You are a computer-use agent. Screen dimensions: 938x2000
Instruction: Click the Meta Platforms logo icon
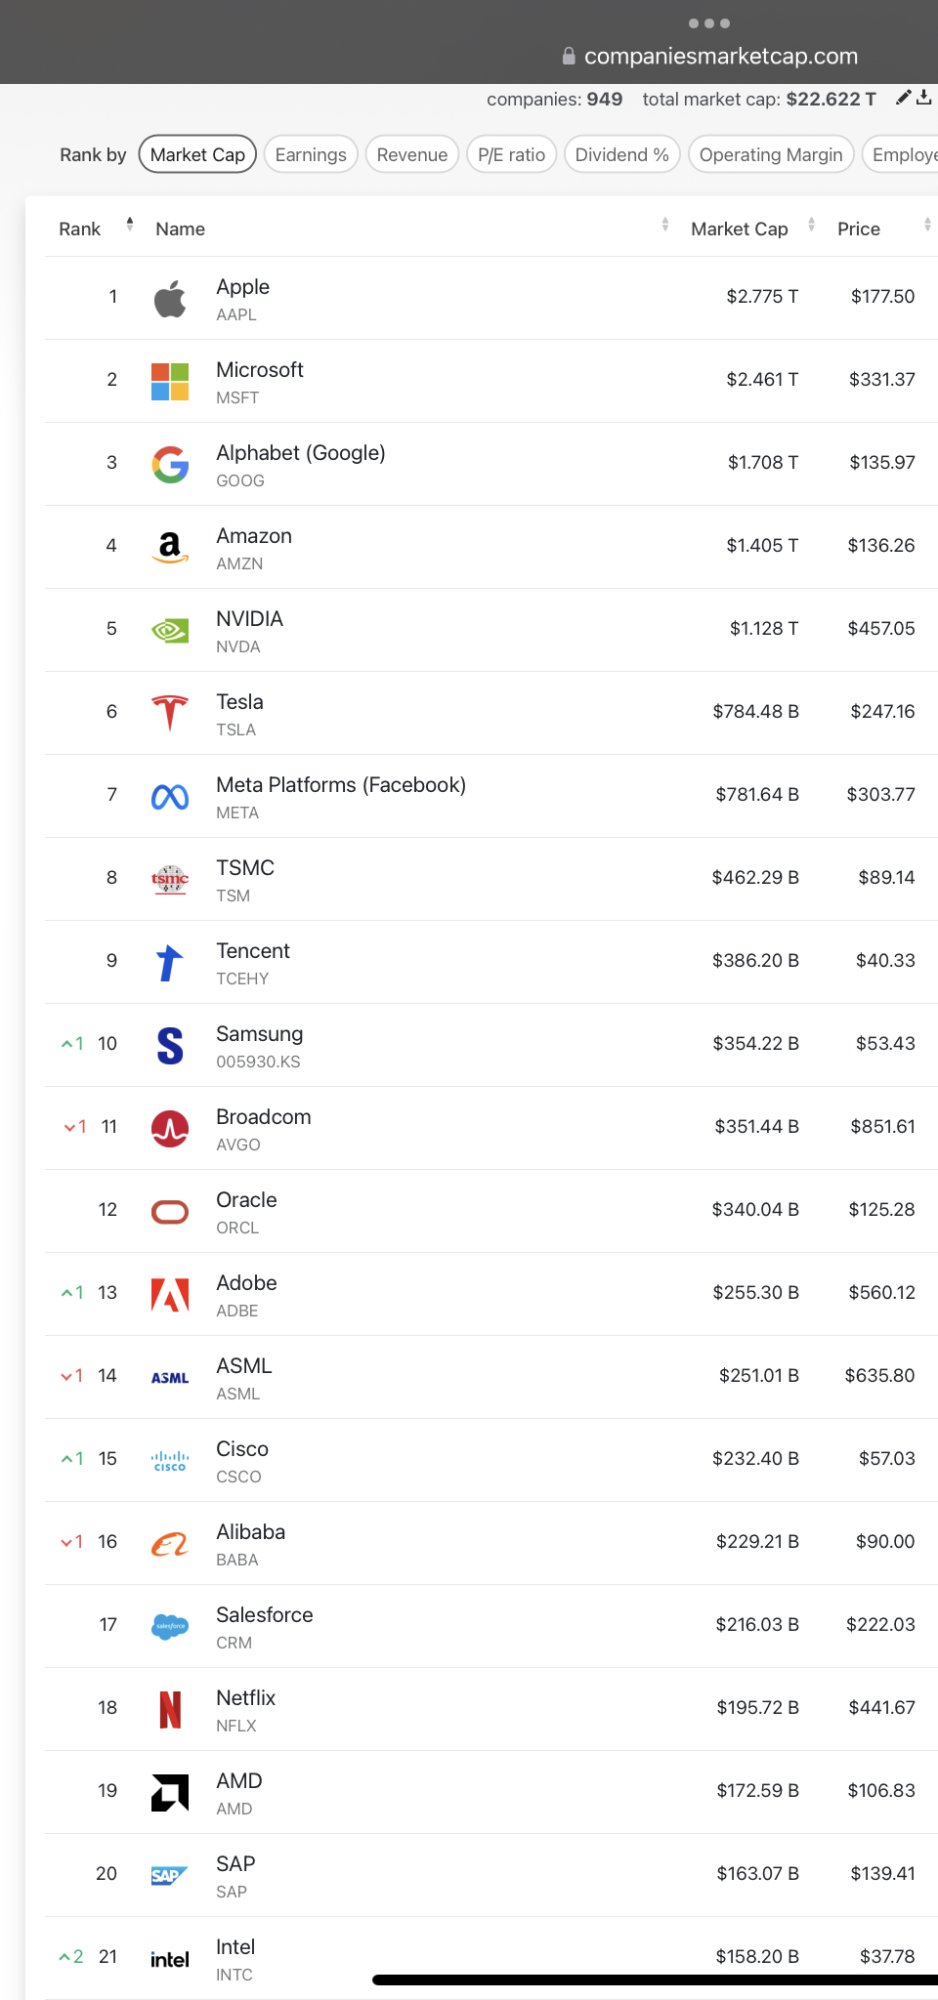[170, 796]
